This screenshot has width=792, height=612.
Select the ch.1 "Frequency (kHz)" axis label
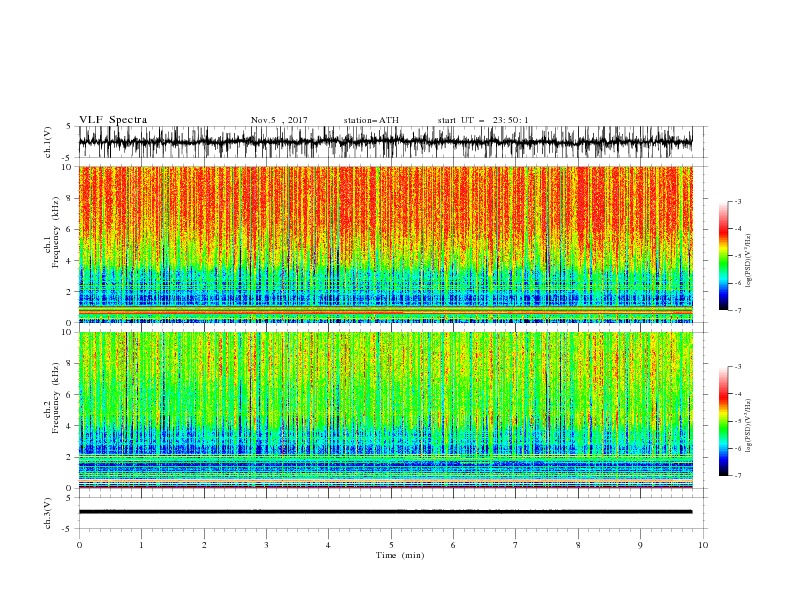[x=55, y=233]
